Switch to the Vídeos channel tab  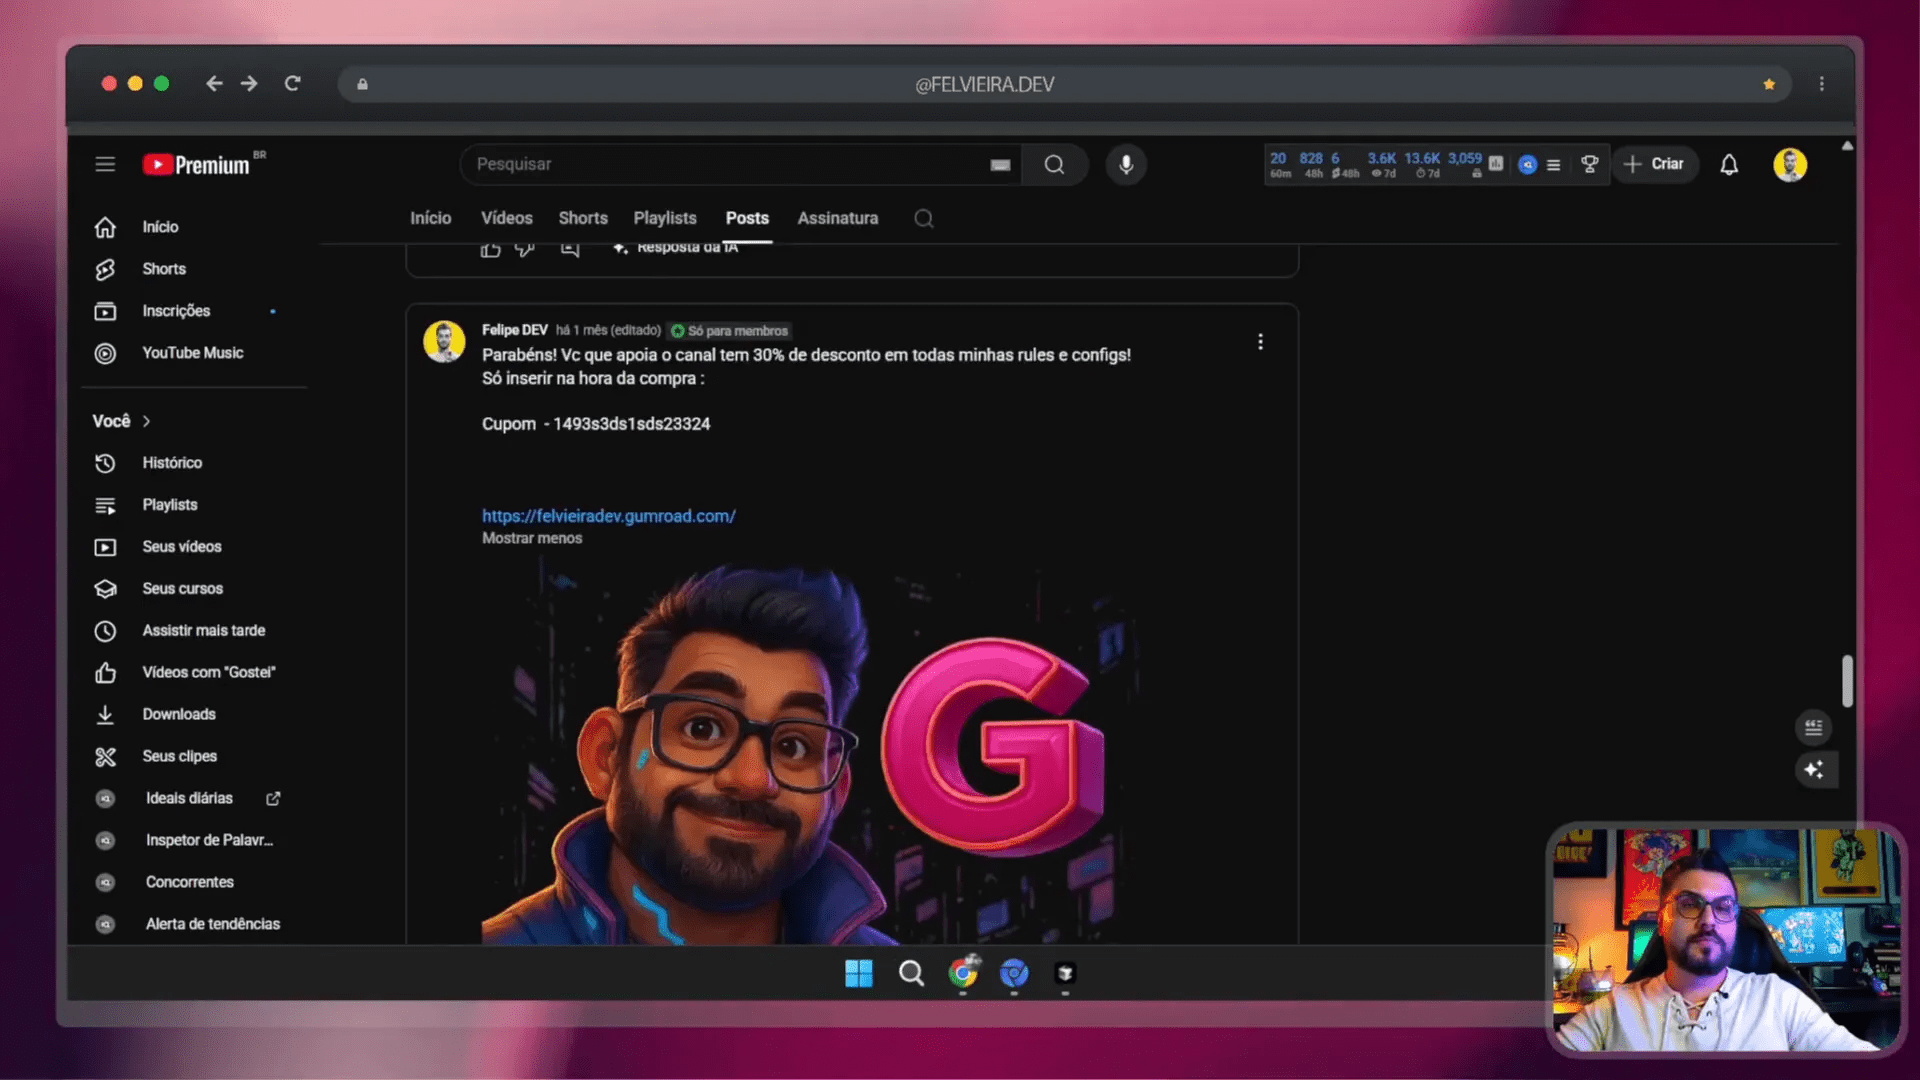pyautogui.click(x=507, y=218)
